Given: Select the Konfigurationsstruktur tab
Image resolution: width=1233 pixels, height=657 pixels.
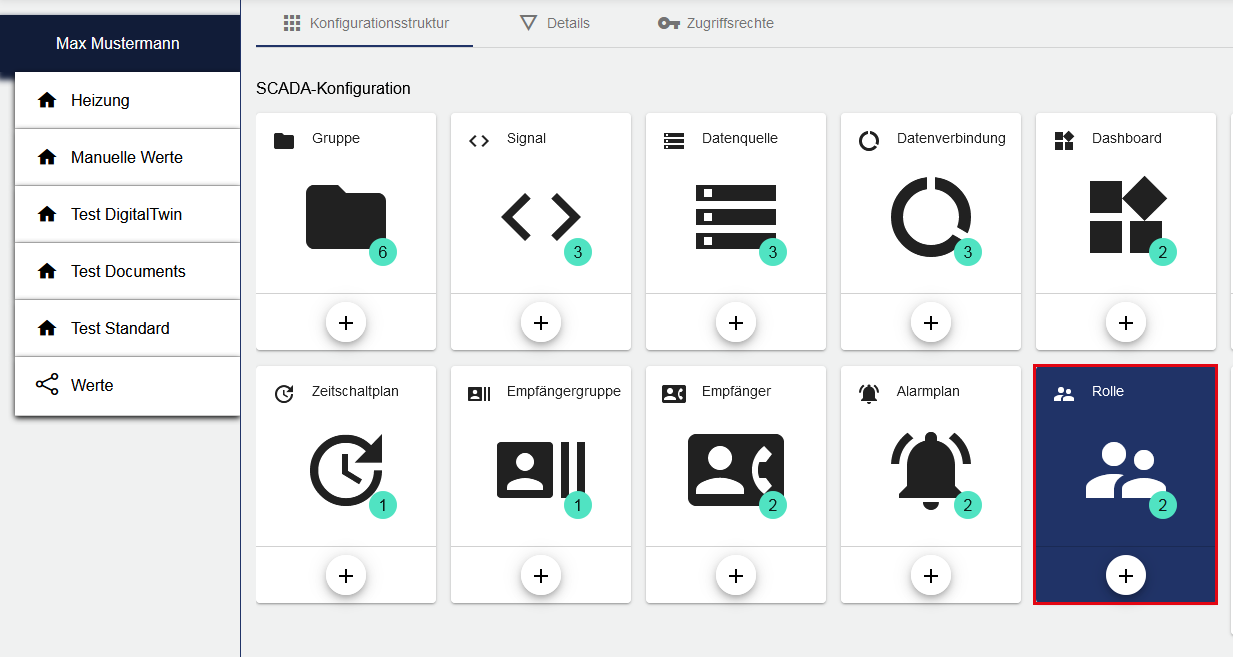Looking at the screenshot, I should coord(365,23).
